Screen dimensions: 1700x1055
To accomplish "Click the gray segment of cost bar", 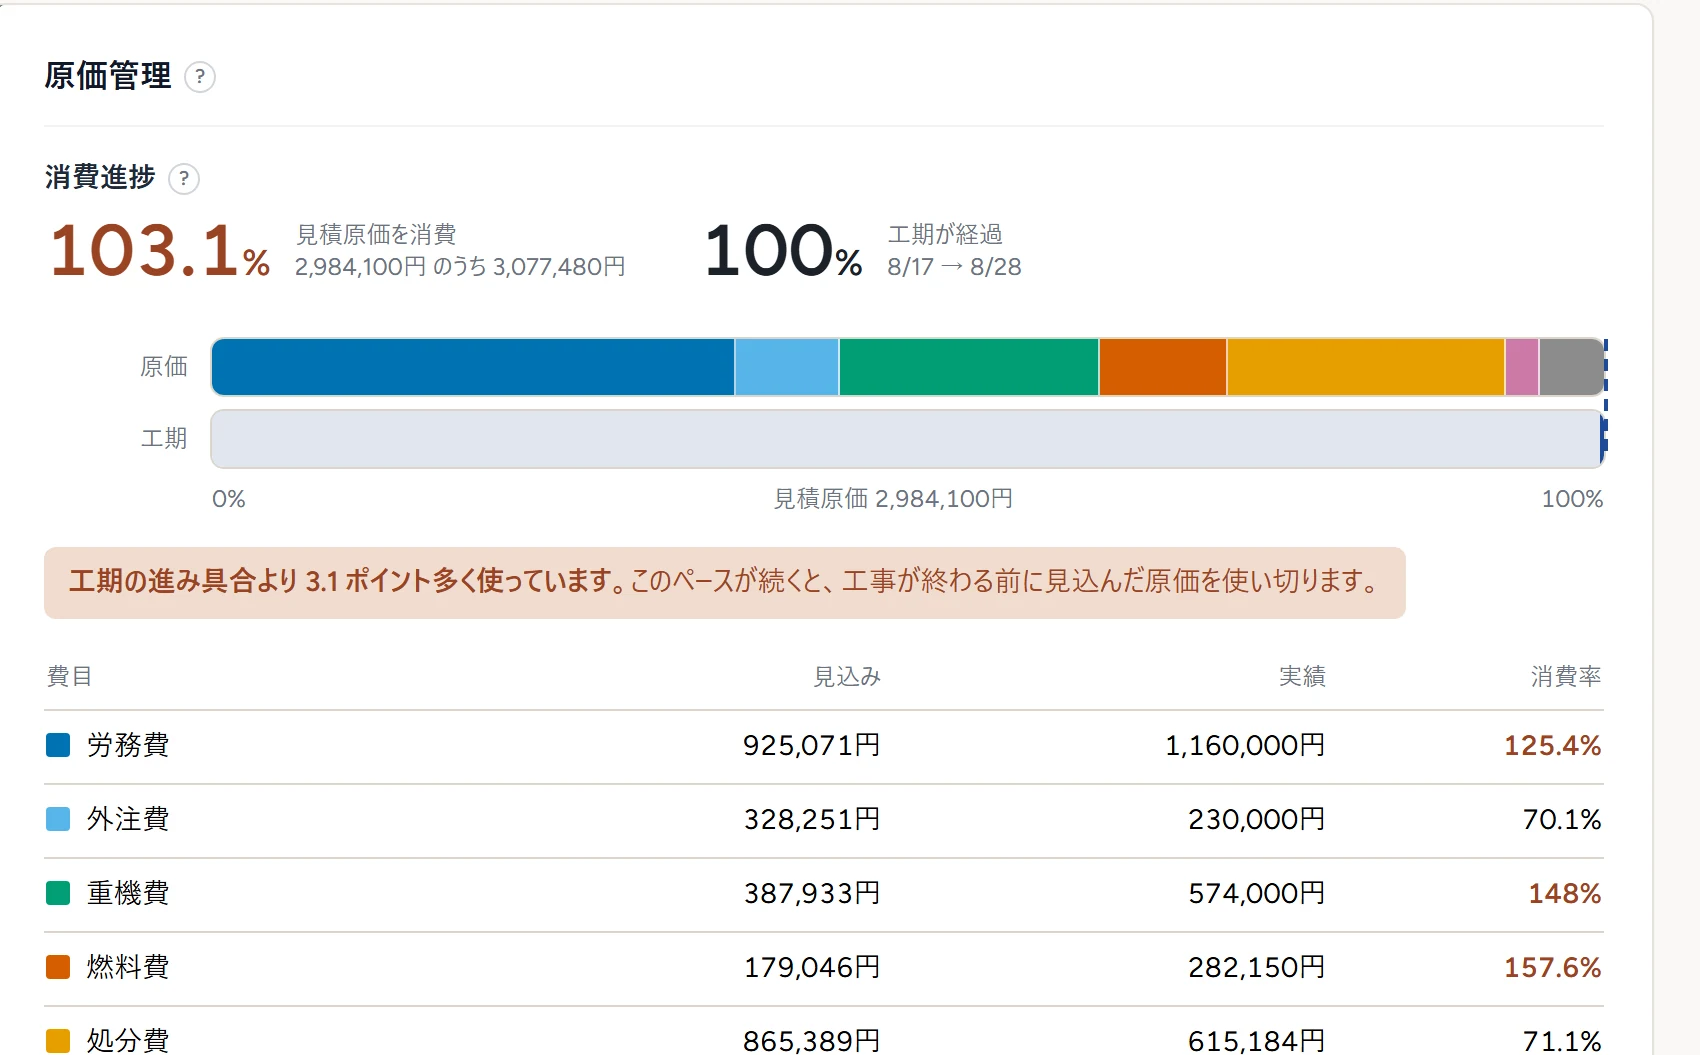I will 1572,367.
